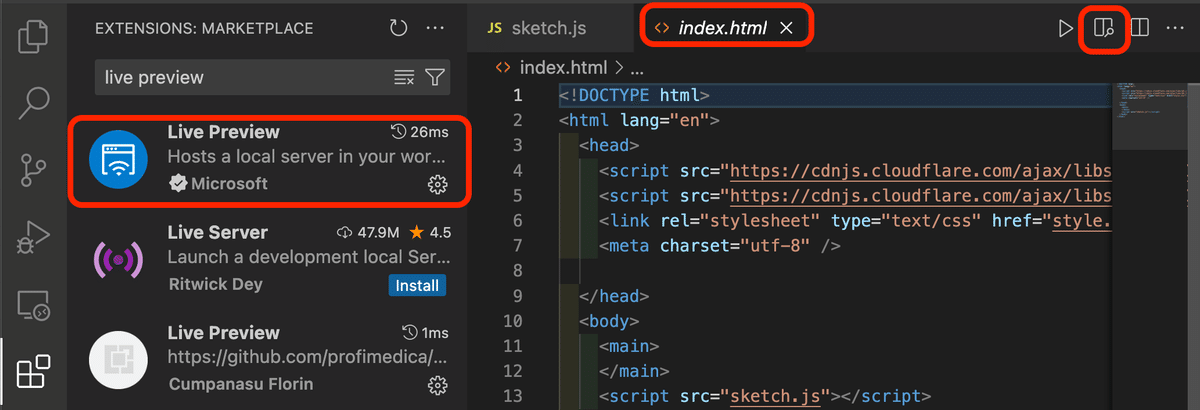Run the file with the play button
This screenshot has width=1200, height=410.
click(1066, 28)
